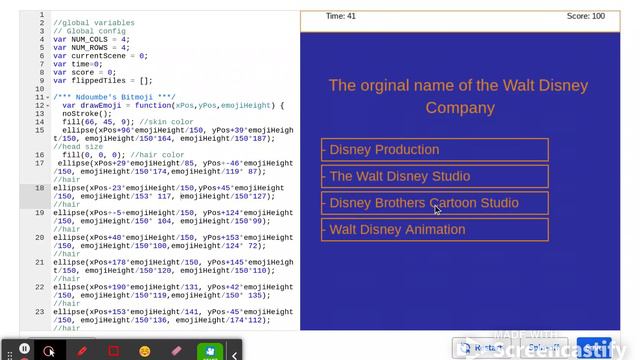Collapse code fold arrow at line 12
The image size is (640, 360).
[x=48, y=105]
